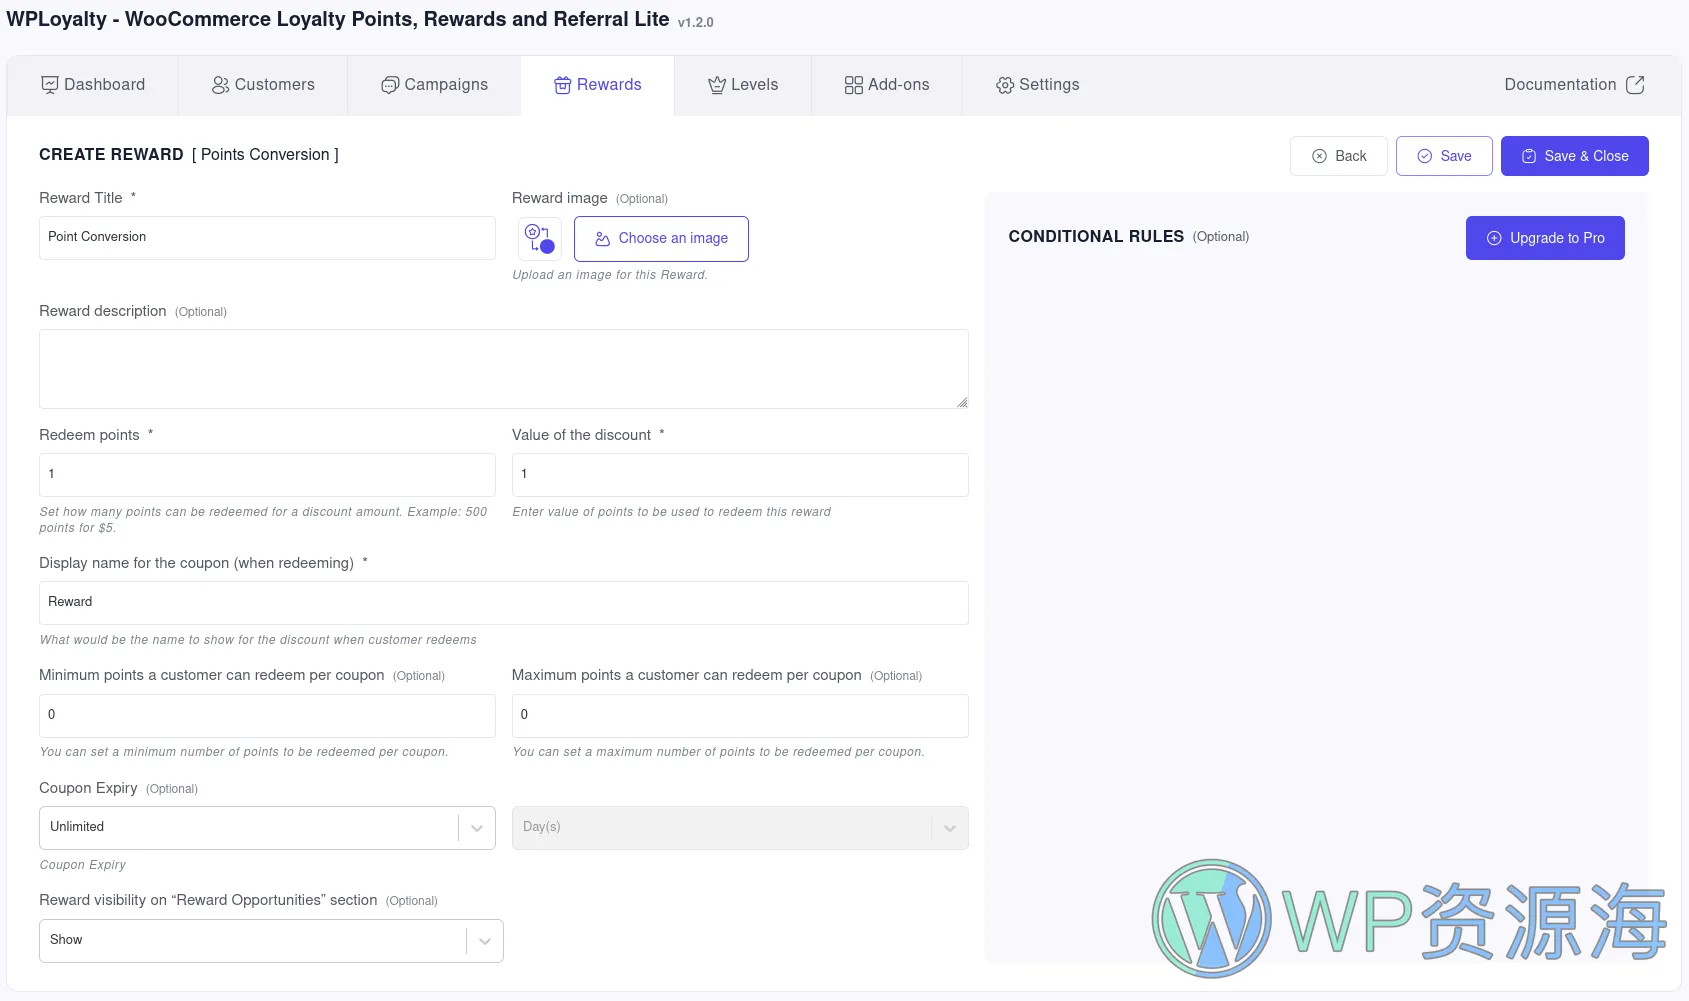
Task: Click the Add-ons grid icon
Action: click(x=853, y=85)
